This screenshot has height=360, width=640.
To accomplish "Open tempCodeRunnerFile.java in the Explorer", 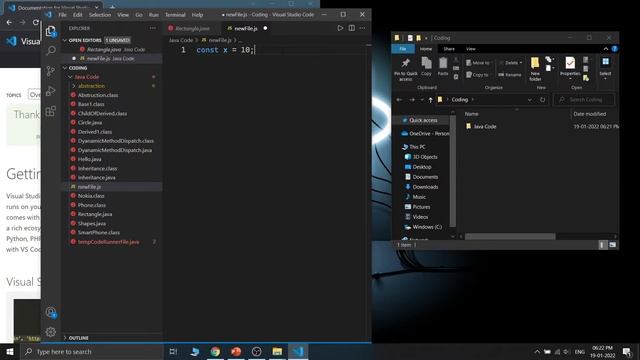I will 109,242.
